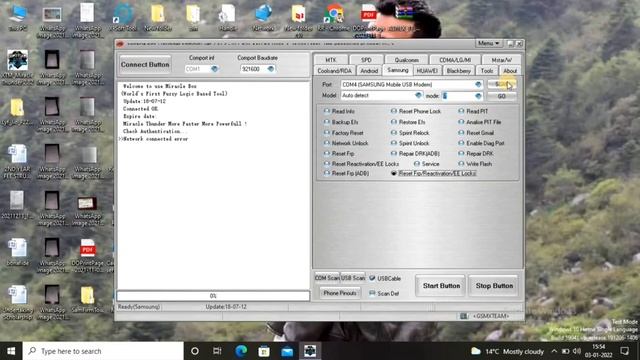Click the Stop Button
Image resolution: width=640 pixels, height=360 pixels.
pos(494,286)
